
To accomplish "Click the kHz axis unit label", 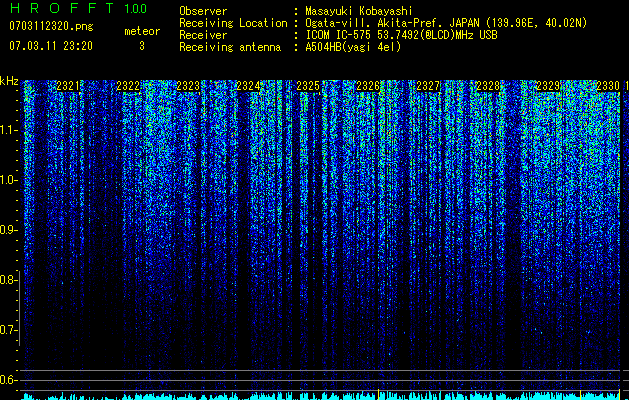I will point(9,81).
